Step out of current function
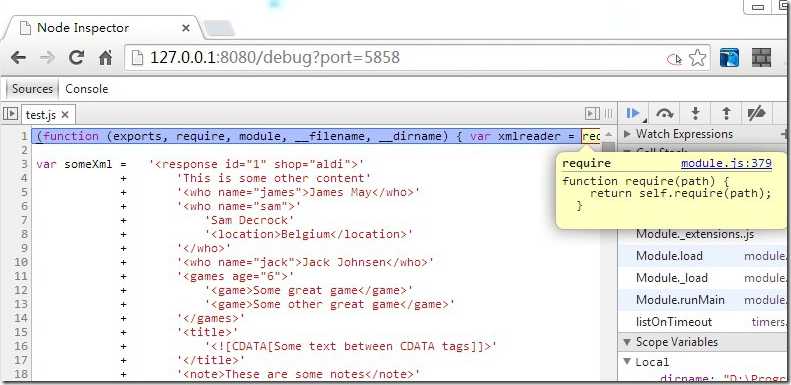 point(726,114)
